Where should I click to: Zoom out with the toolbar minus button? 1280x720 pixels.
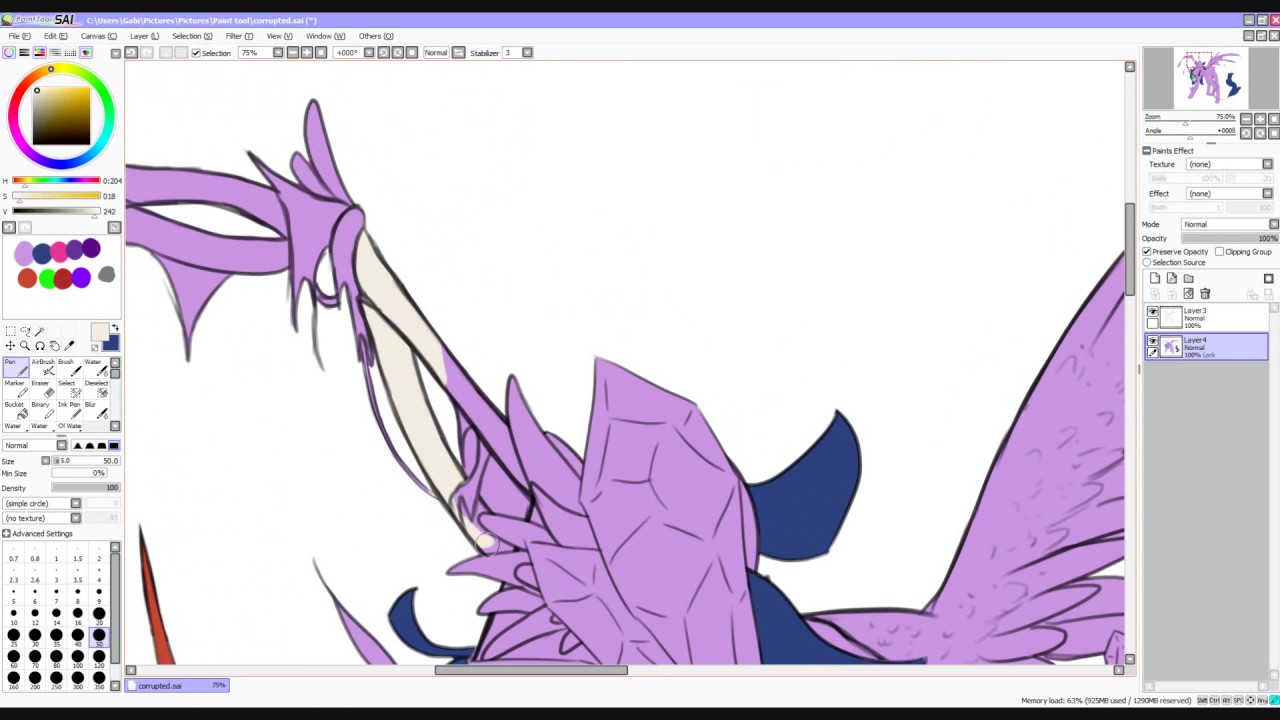293,53
